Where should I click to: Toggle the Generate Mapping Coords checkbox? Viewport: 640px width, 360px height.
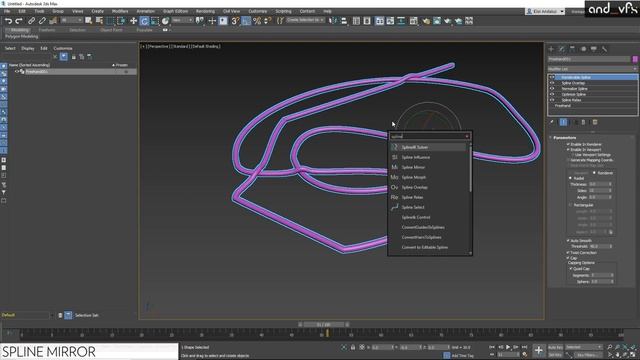568,160
